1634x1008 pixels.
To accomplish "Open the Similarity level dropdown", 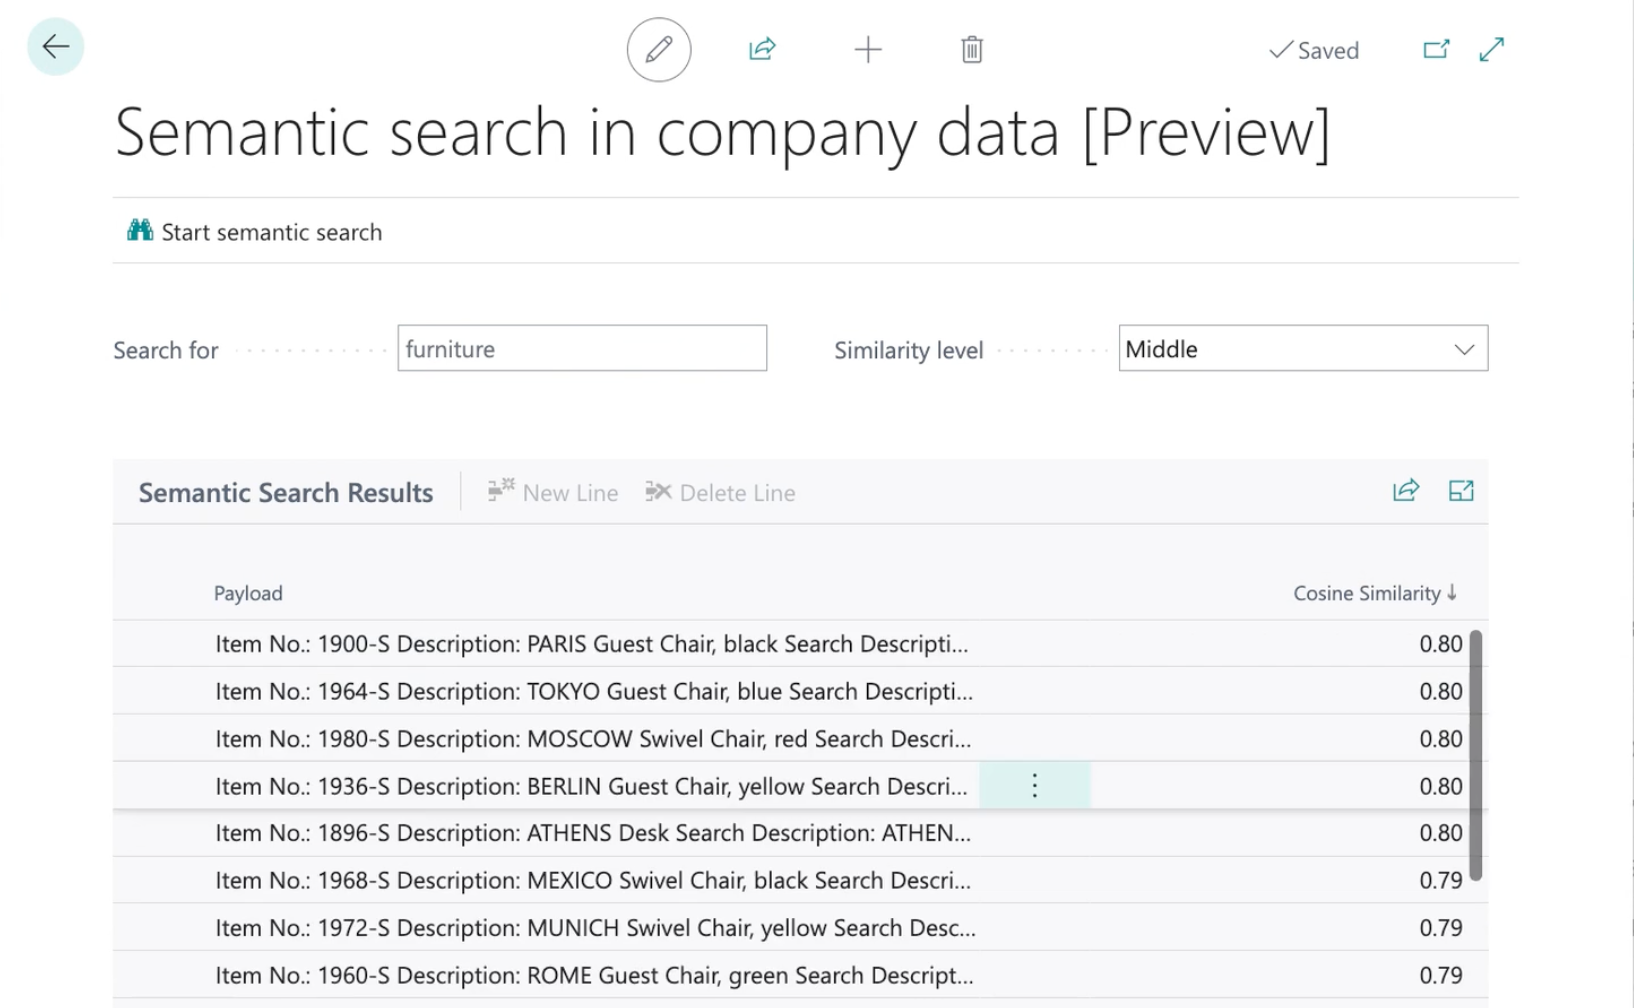I will point(1302,349).
